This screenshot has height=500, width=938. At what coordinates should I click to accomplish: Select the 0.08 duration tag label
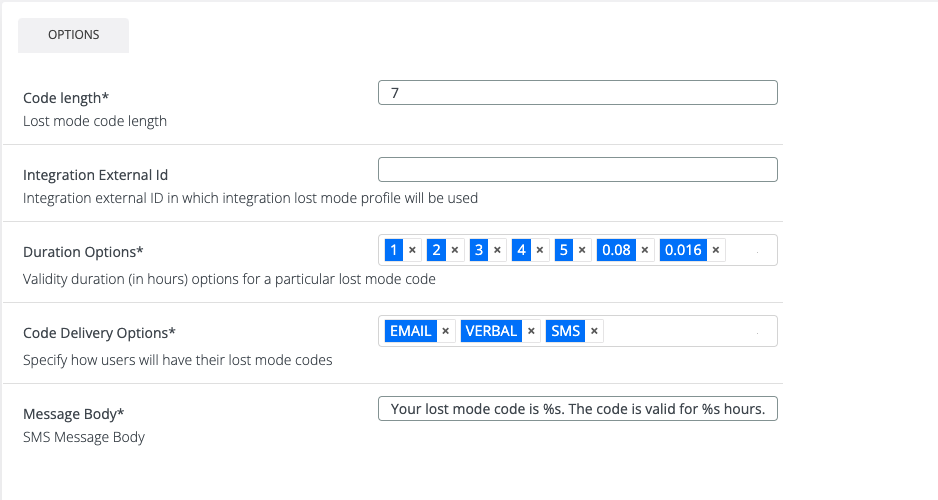pyautogui.click(x=616, y=250)
